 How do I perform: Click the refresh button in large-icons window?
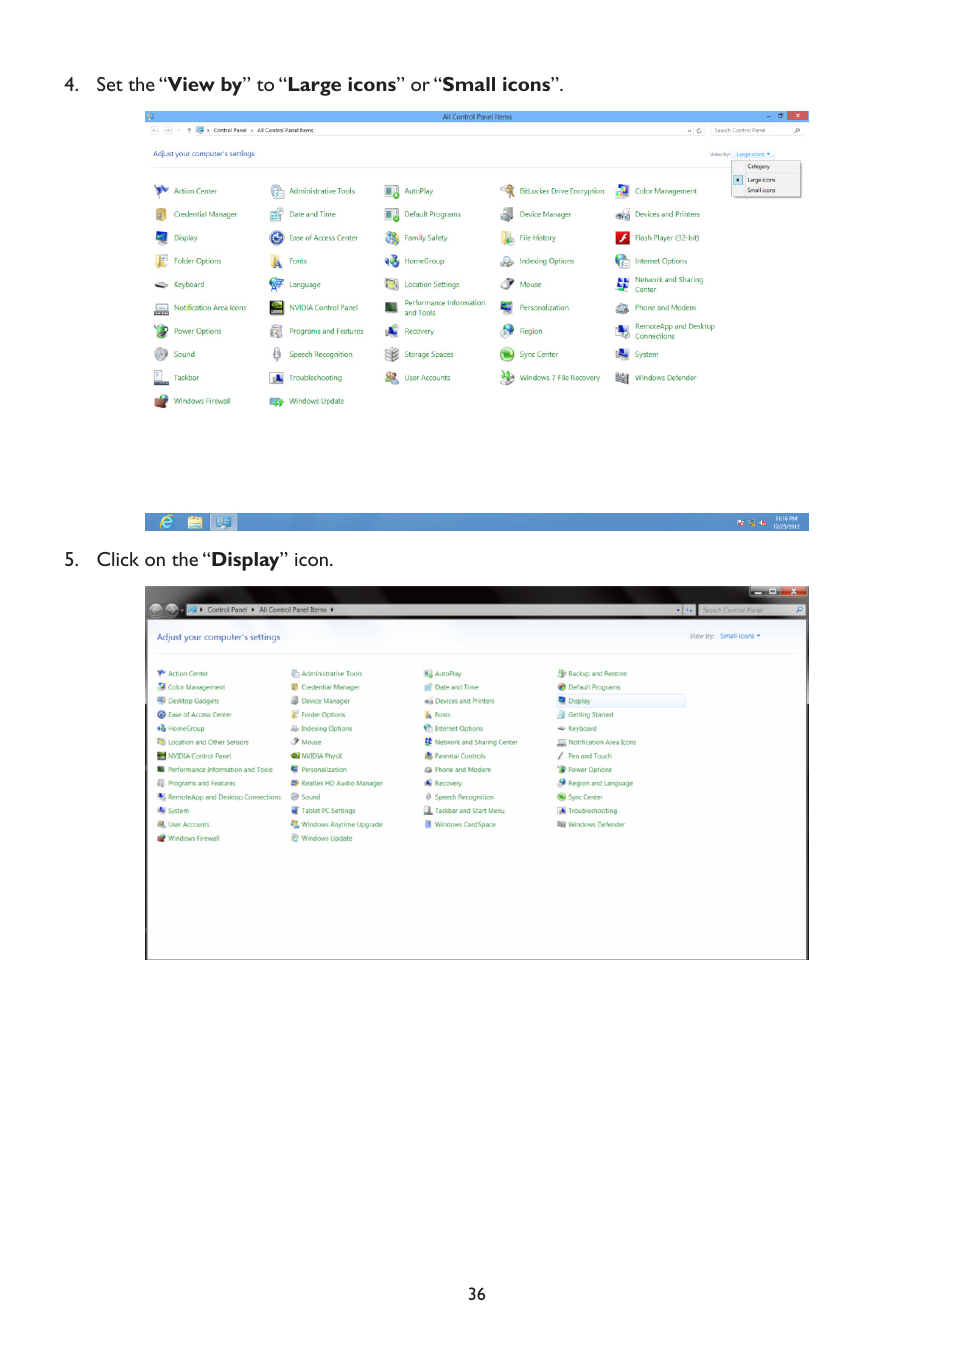click(x=699, y=130)
